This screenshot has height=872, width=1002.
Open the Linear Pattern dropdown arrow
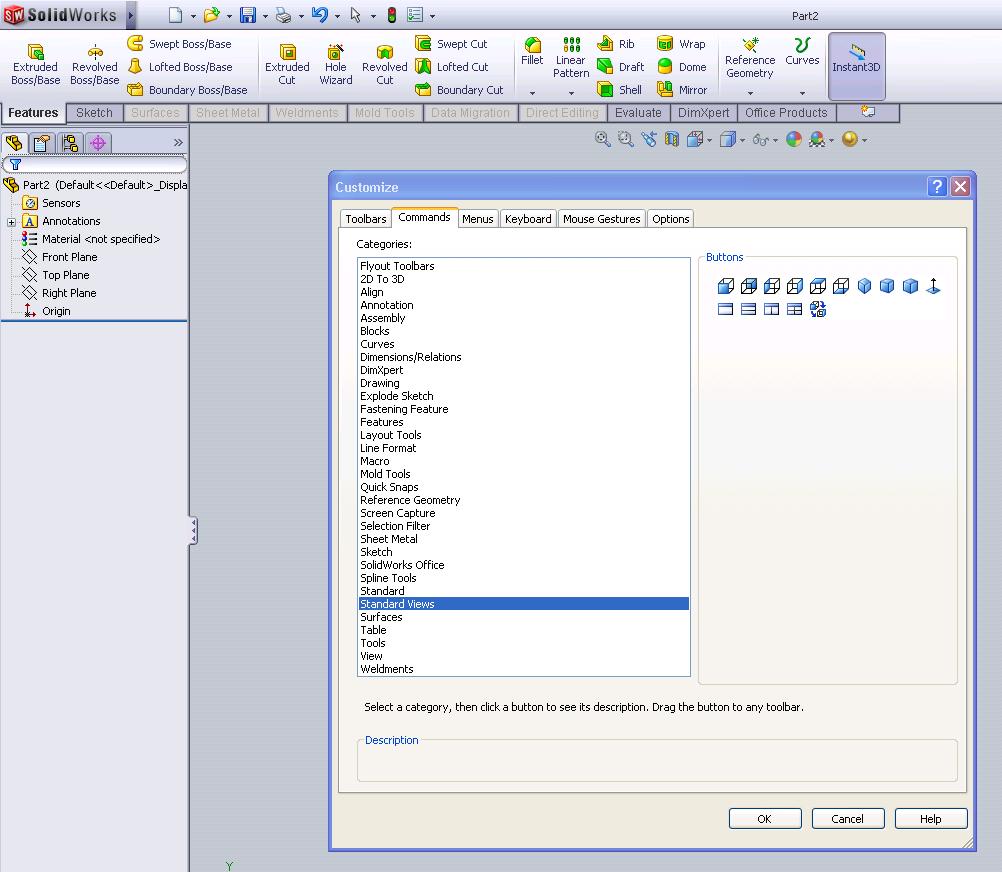[571, 93]
